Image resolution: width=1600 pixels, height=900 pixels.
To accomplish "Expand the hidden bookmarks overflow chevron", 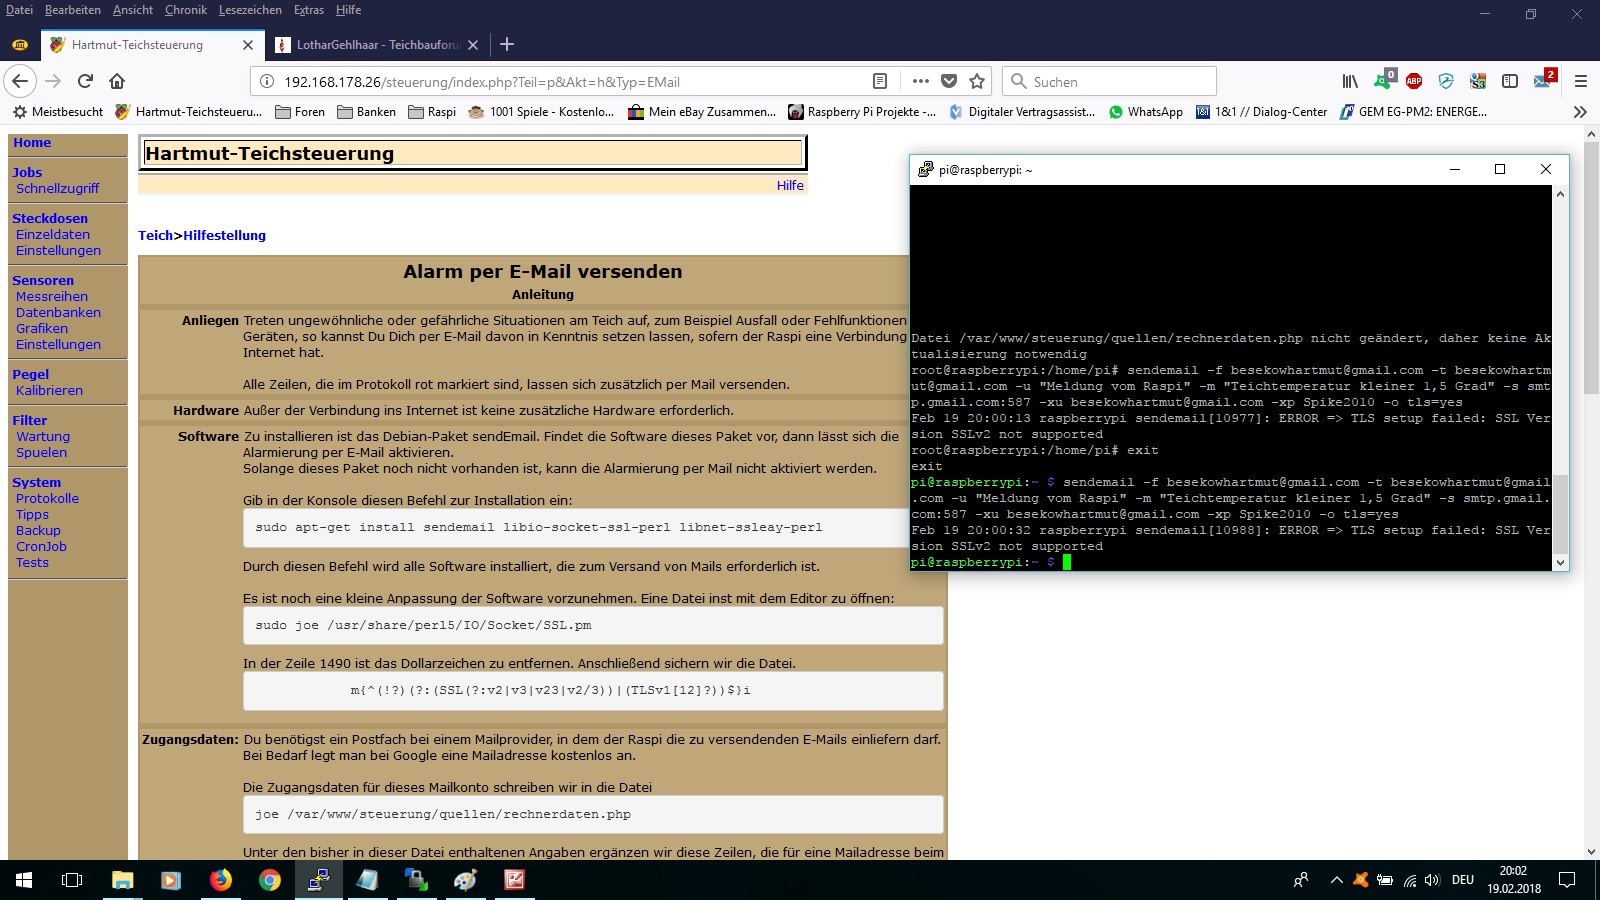I will point(1580,112).
